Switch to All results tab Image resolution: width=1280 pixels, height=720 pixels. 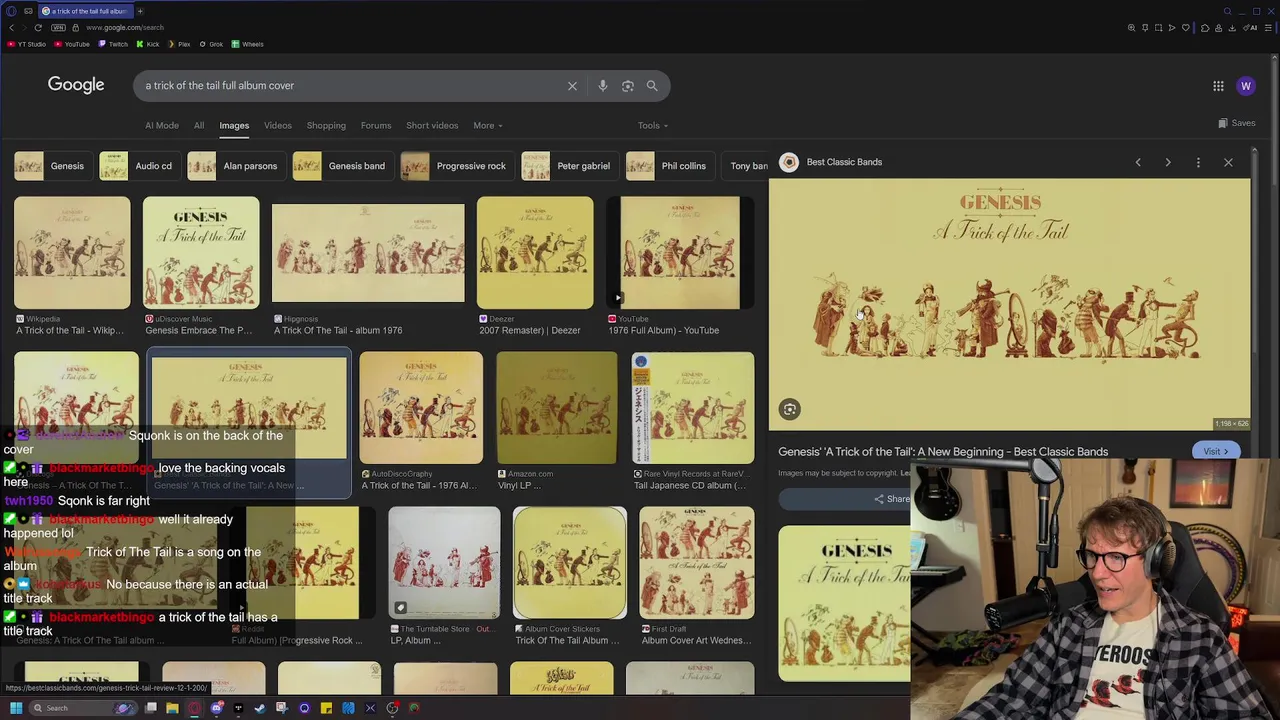coord(199,126)
